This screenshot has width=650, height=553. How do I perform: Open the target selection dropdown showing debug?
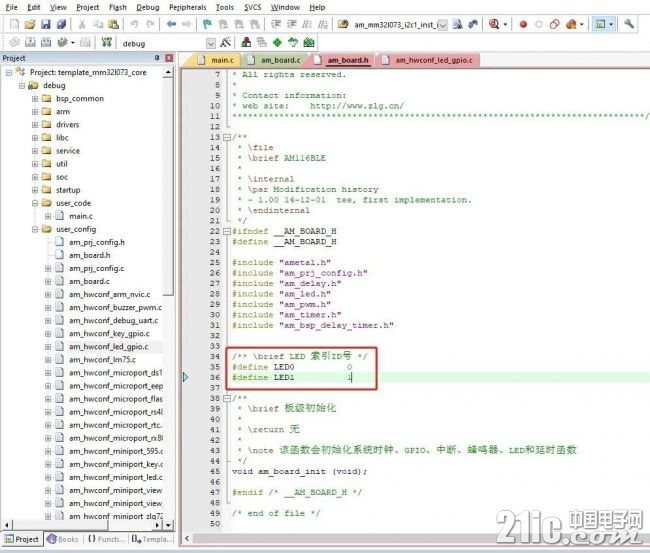pos(211,43)
